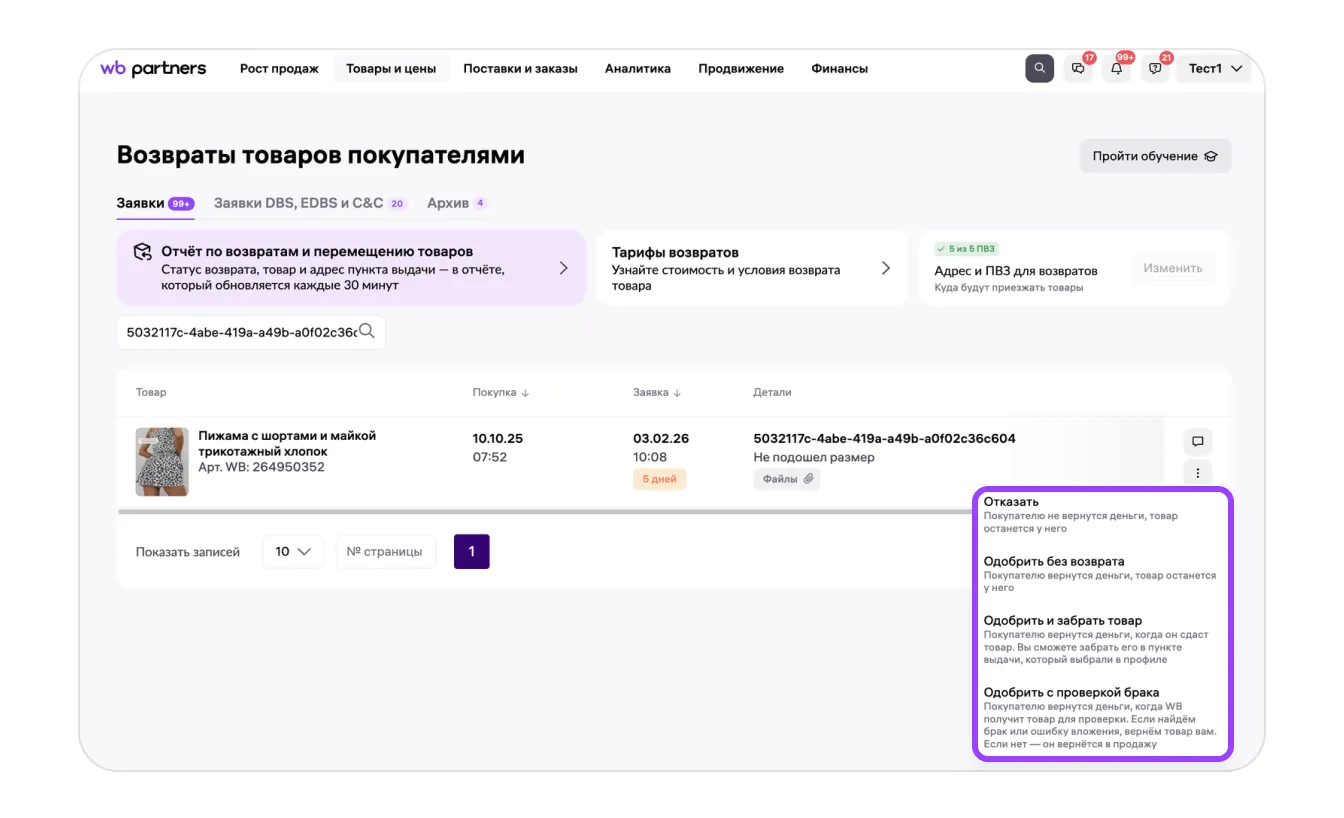Click the dark search icon in header
The image size is (1344, 818).
coord(1039,69)
